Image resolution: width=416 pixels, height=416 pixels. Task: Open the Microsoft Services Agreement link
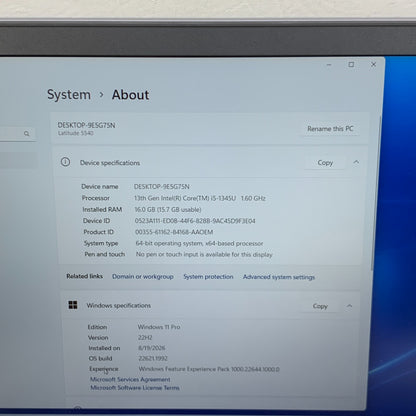click(130, 379)
